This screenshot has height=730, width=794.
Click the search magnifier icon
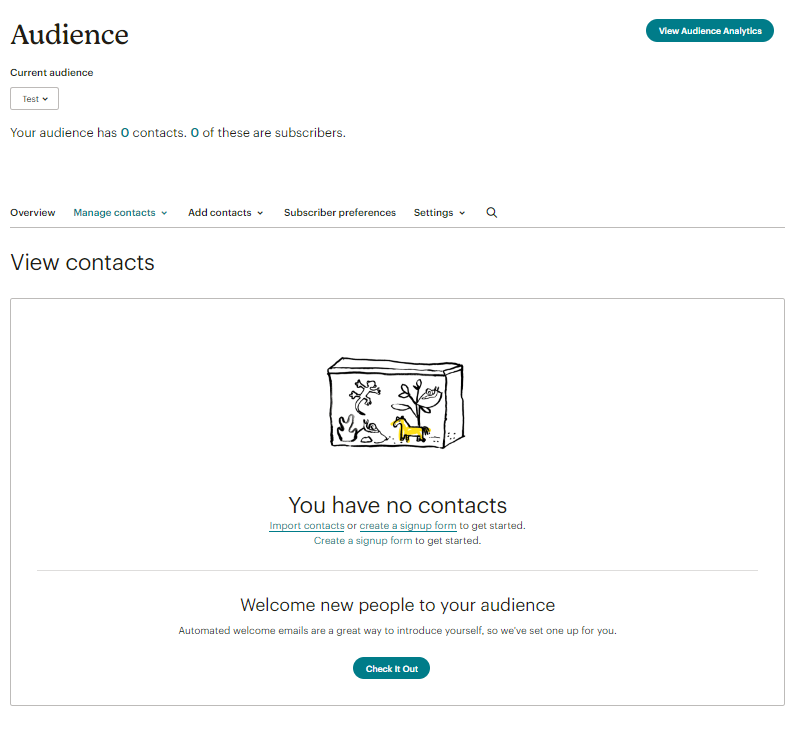tap(491, 213)
